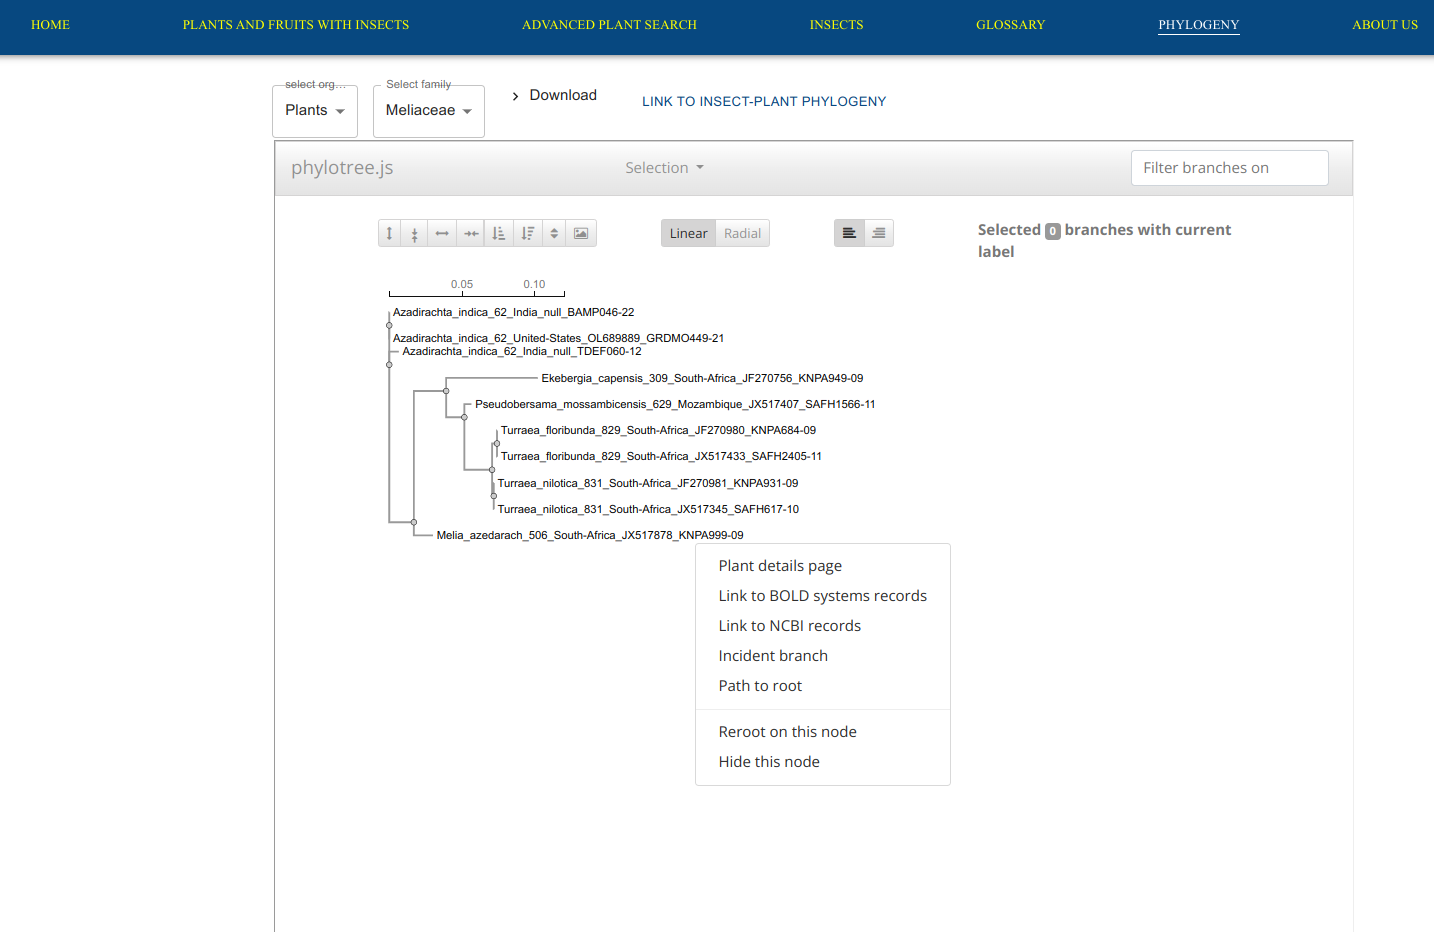Compress vertical spacing of the tree
The image size is (1434, 932).
[415, 234]
